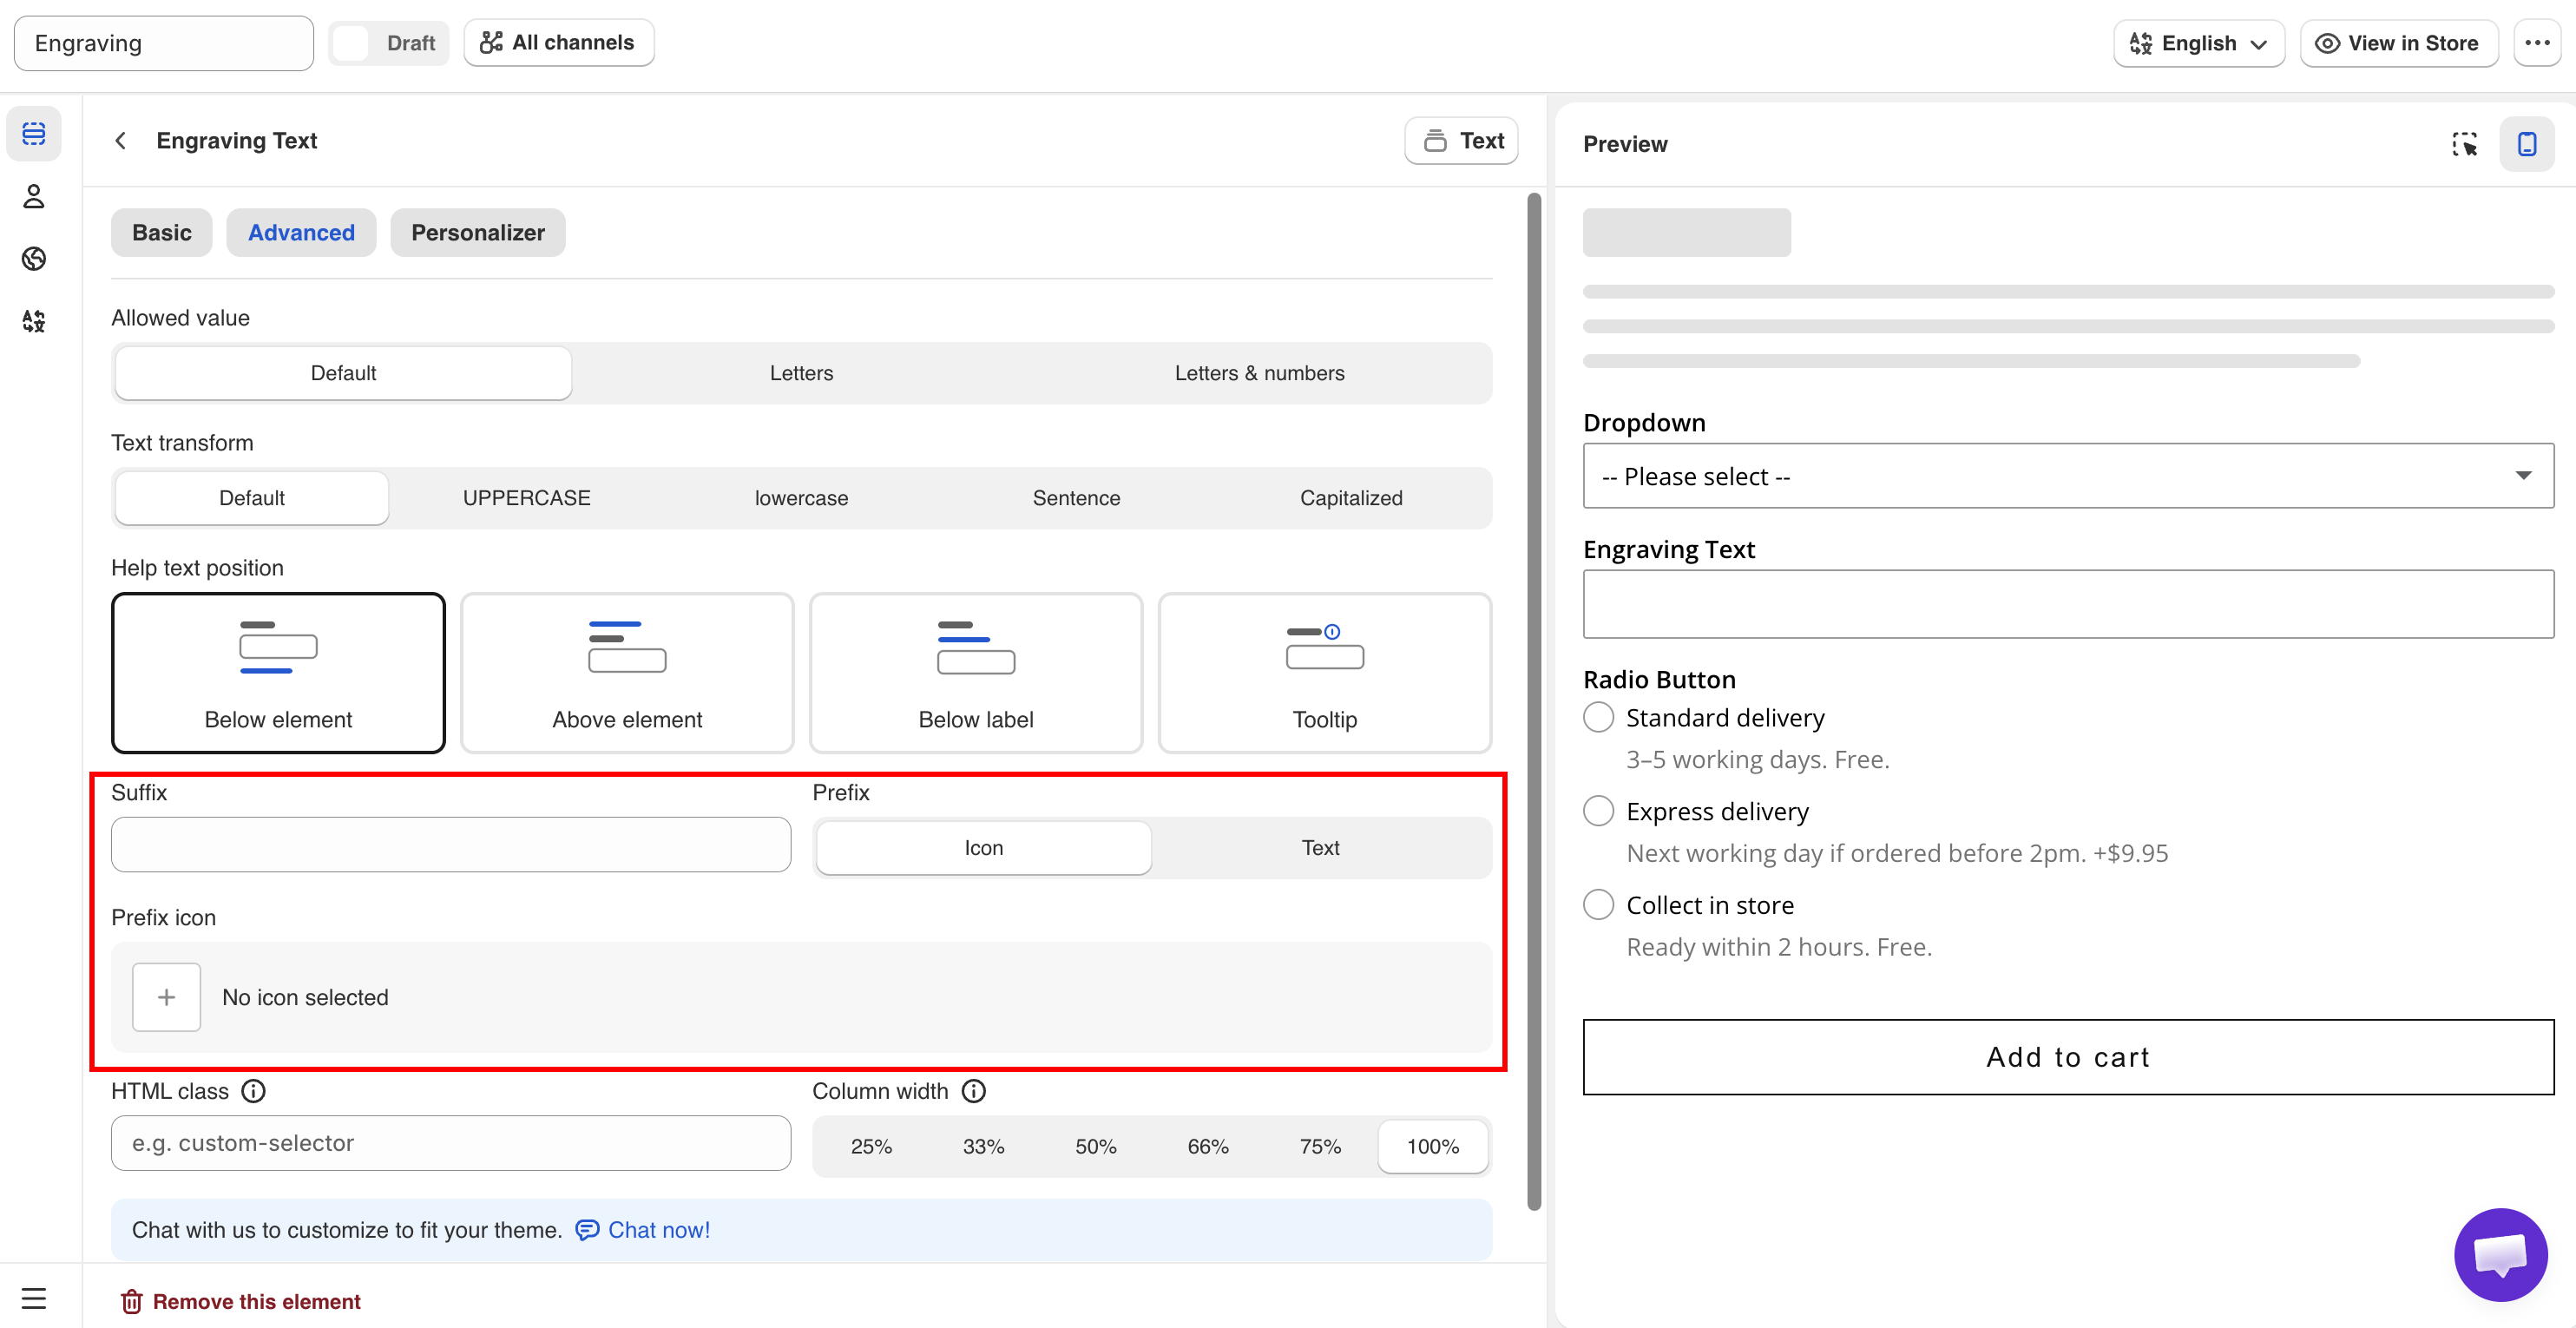This screenshot has height=1328, width=2576.
Task: Open the All channels selector
Action: click(x=558, y=43)
